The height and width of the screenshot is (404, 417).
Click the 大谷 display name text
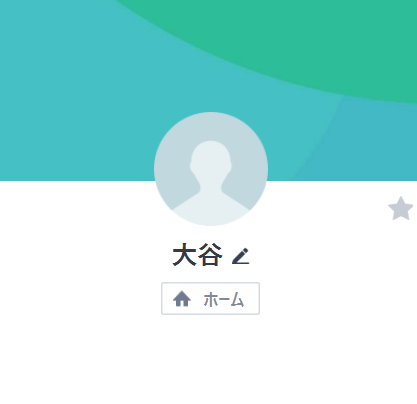pyautogui.click(x=197, y=255)
